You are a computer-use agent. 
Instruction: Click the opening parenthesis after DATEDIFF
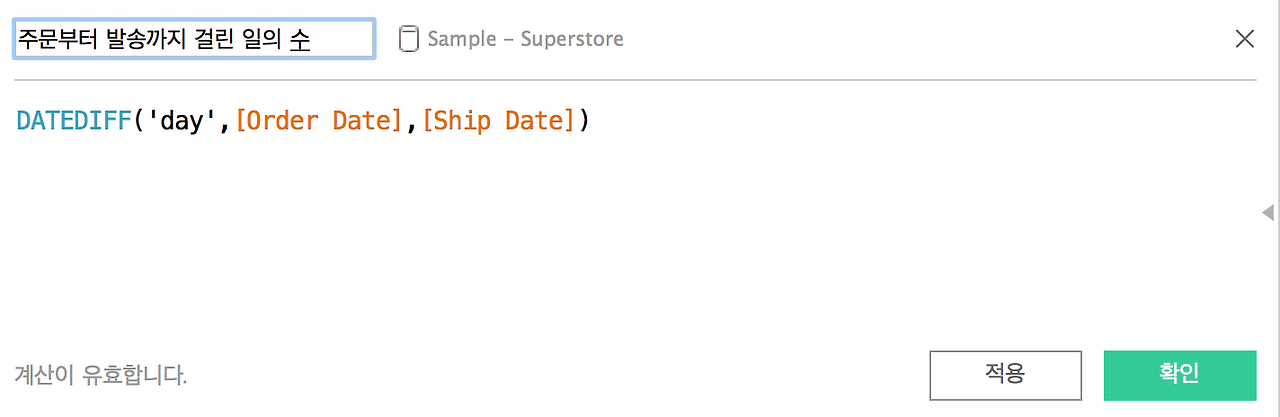(139, 121)
